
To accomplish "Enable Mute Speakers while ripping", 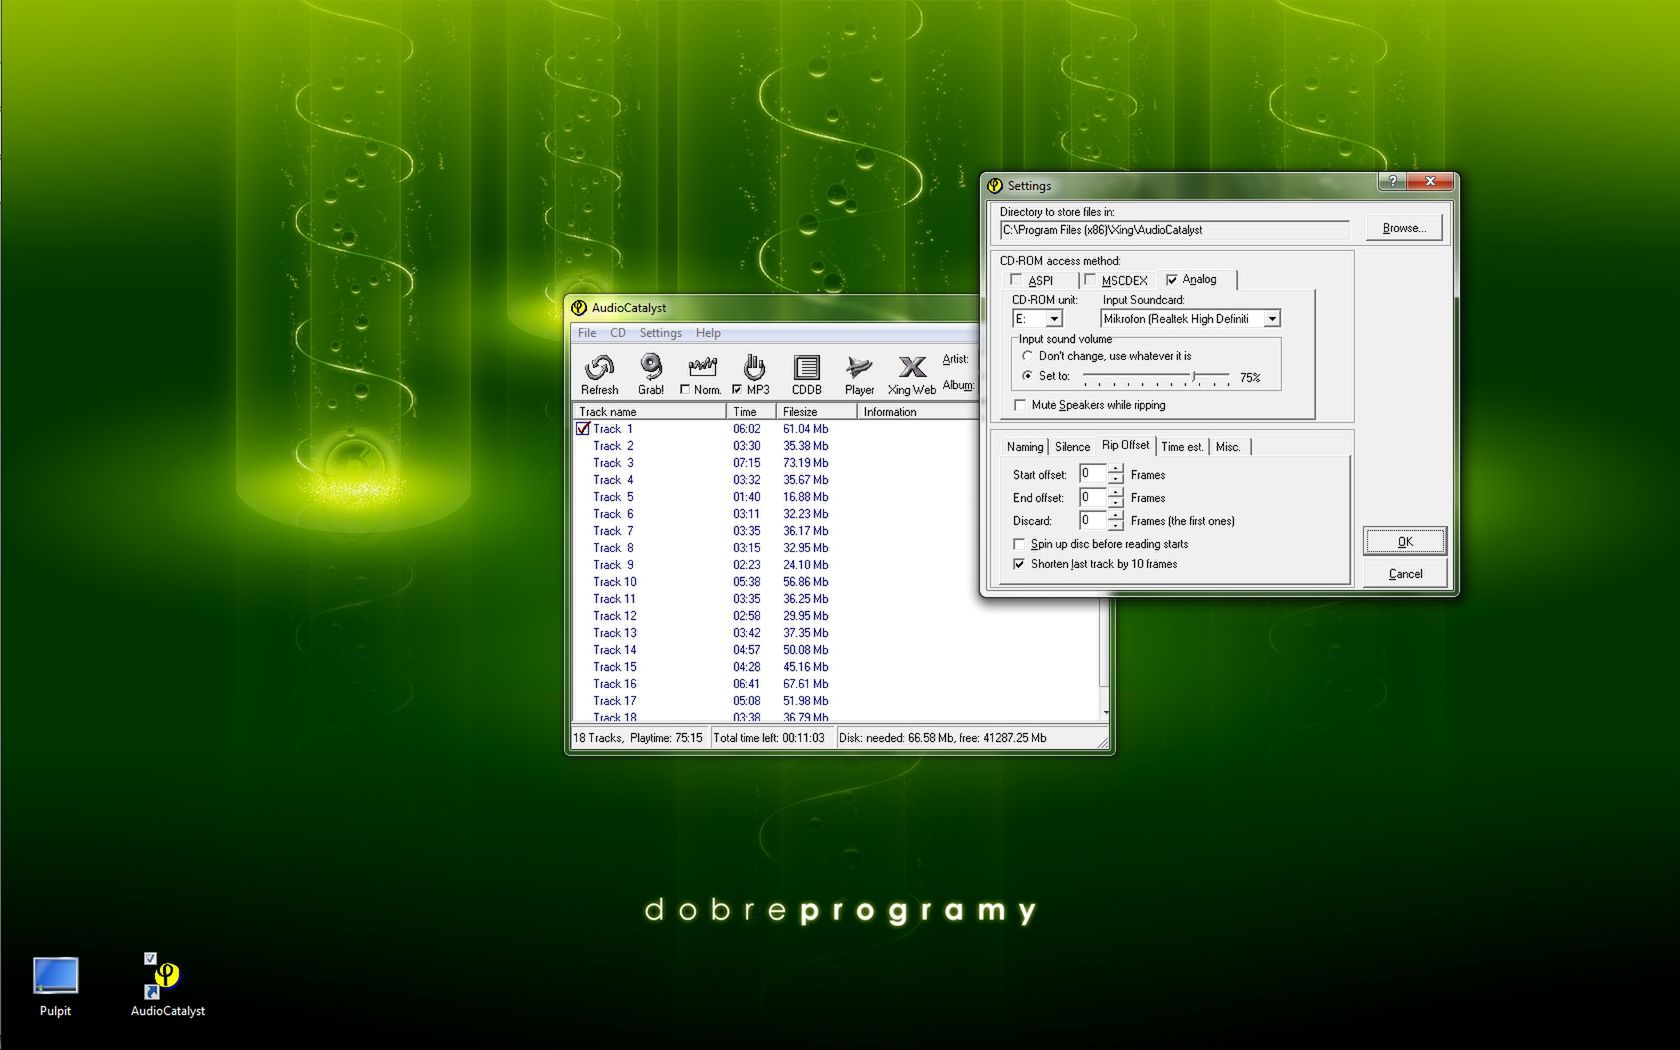I will [x=1019, y=405].
